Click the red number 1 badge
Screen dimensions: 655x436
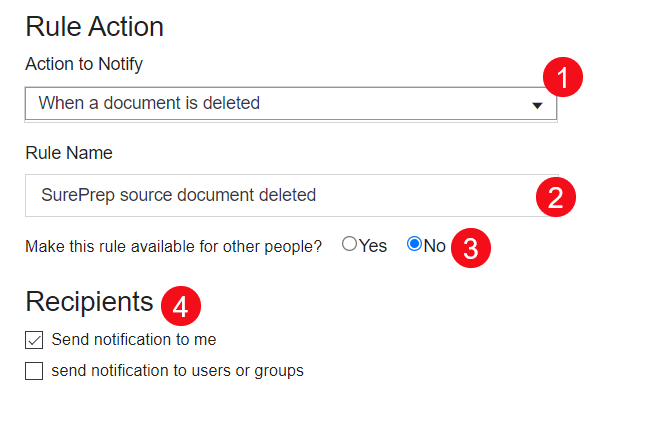(562, 78)
